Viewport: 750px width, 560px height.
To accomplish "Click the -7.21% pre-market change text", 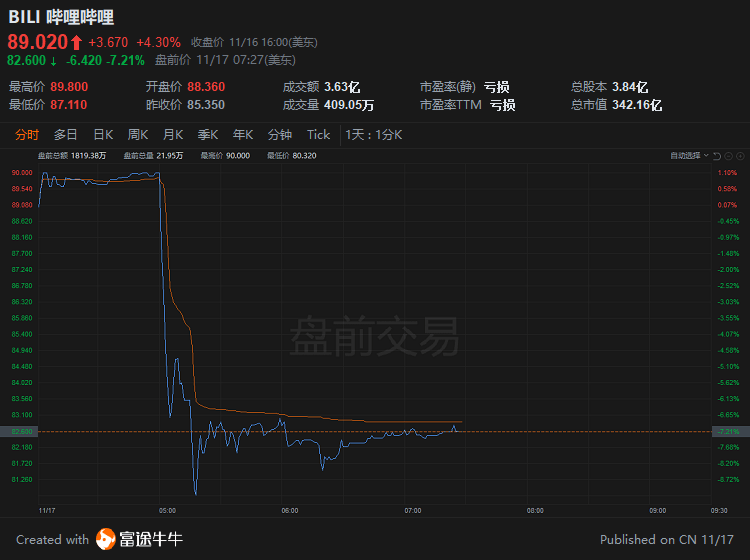I will pyautogui.click(x=125, y=60).
